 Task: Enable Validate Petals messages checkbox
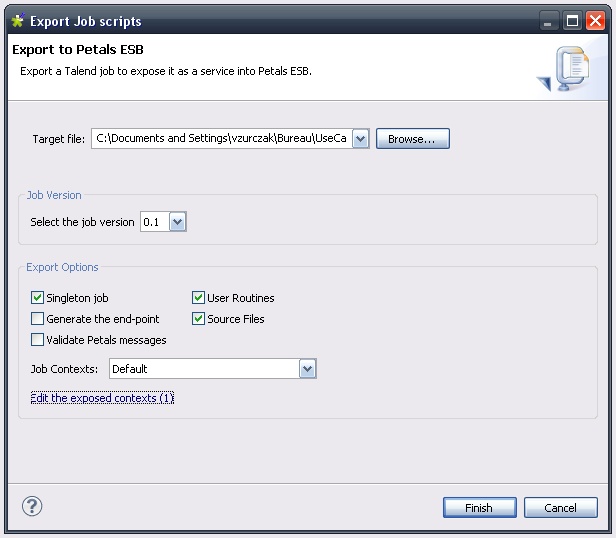pos(38,340)
